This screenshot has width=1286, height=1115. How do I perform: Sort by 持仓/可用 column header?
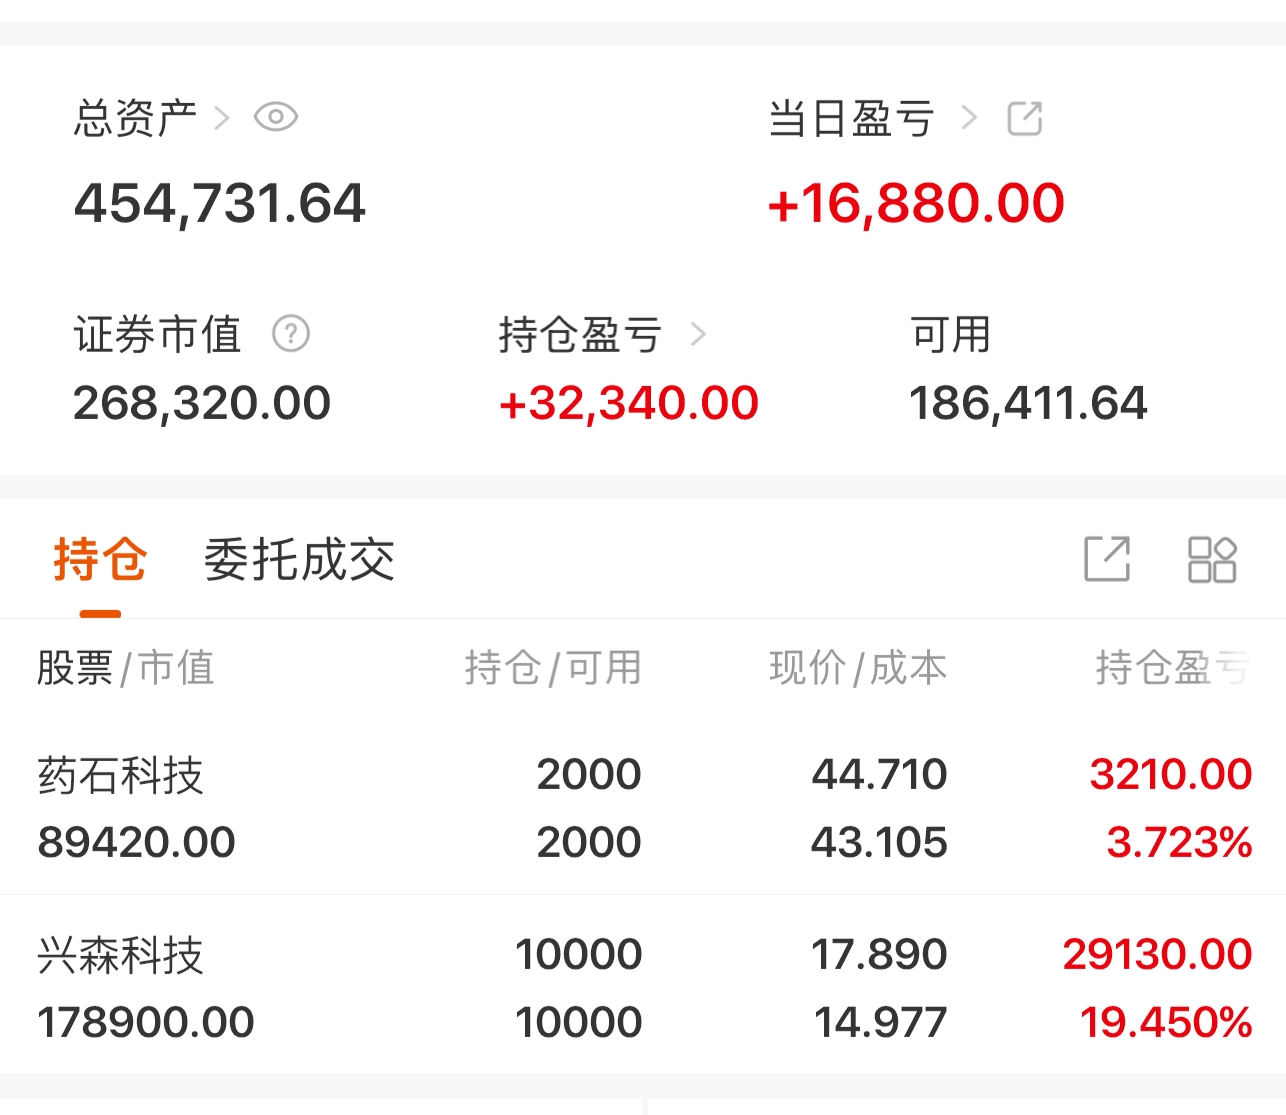point(553,668)
